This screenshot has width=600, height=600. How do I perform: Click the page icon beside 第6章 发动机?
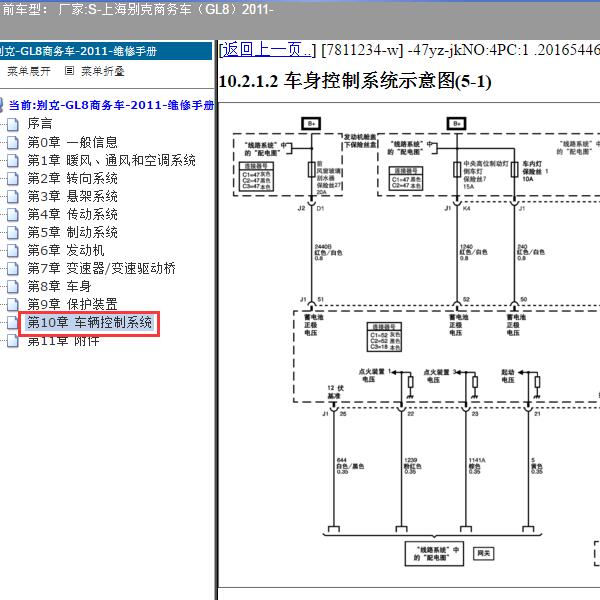(x=13, y=250)
